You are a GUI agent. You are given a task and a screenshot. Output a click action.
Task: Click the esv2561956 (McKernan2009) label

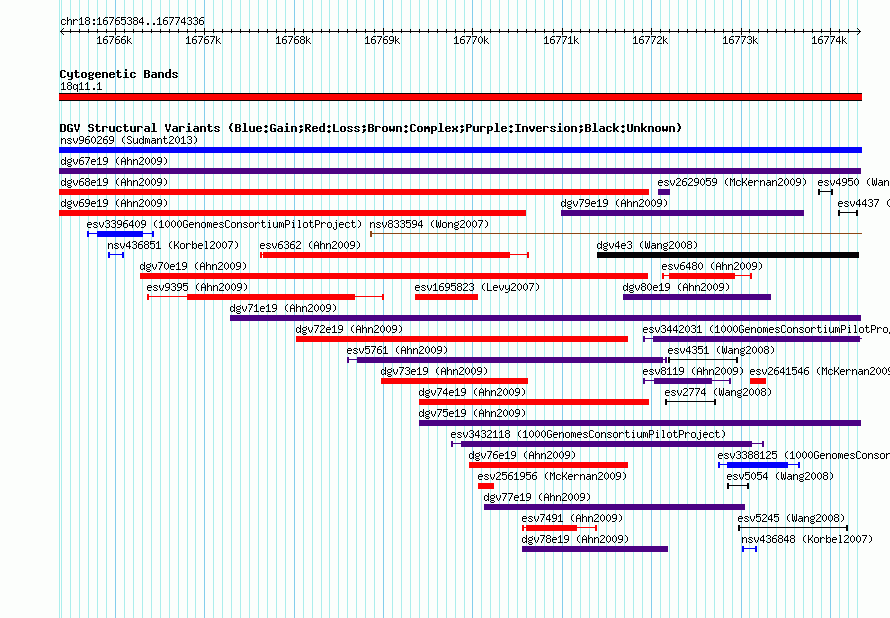[552, 476]
